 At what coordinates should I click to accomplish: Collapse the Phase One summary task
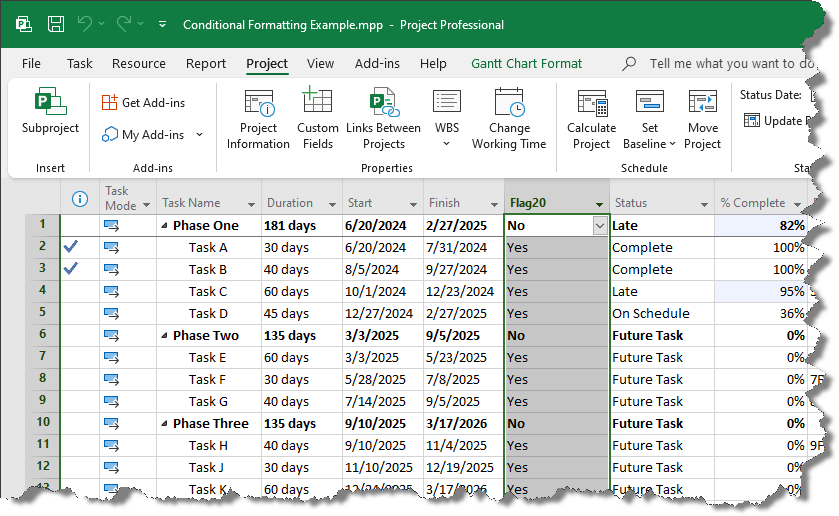click(164, 226)
